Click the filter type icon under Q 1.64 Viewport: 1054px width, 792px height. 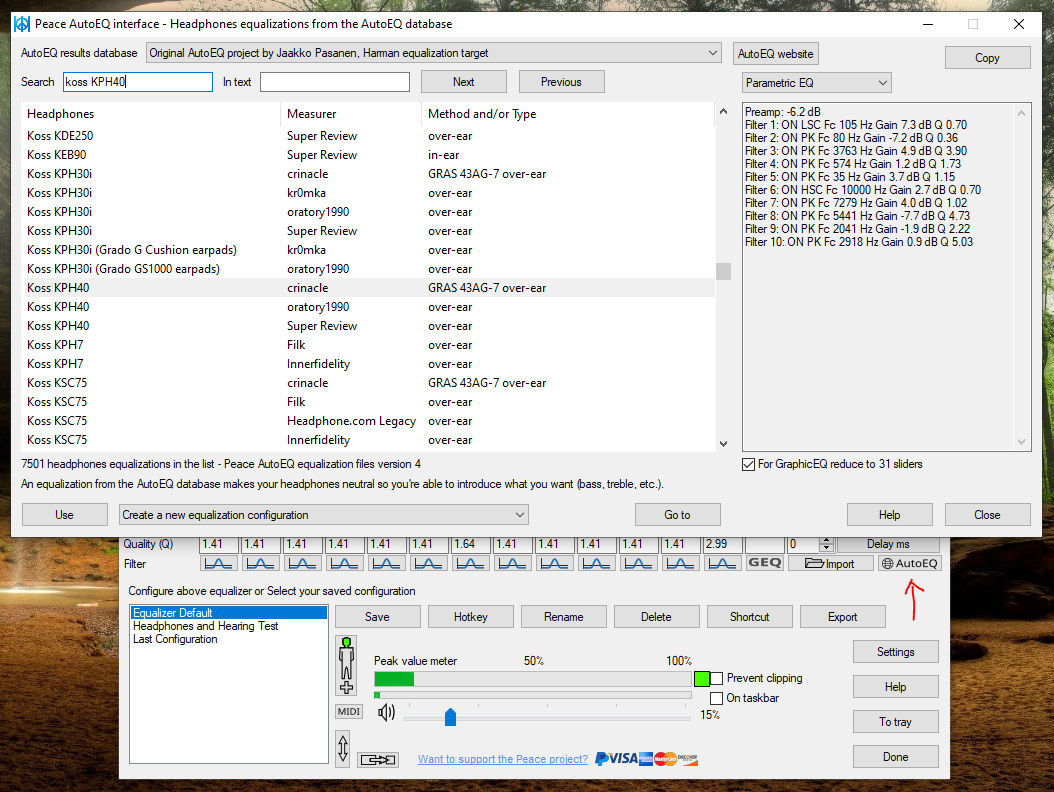coord(470,563)
